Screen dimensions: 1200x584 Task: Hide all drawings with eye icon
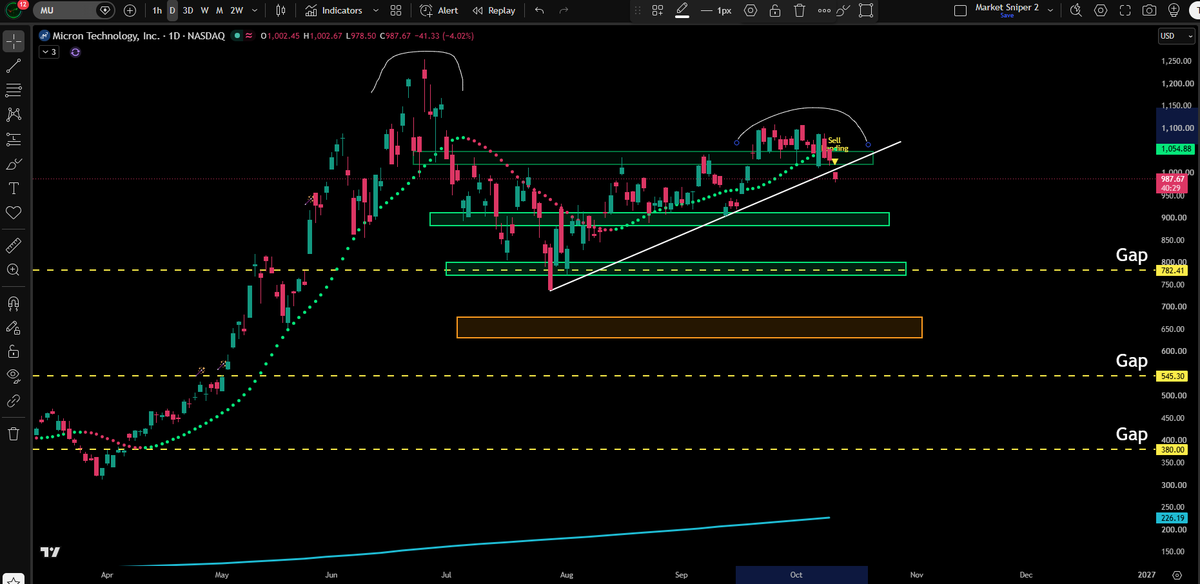14,375
